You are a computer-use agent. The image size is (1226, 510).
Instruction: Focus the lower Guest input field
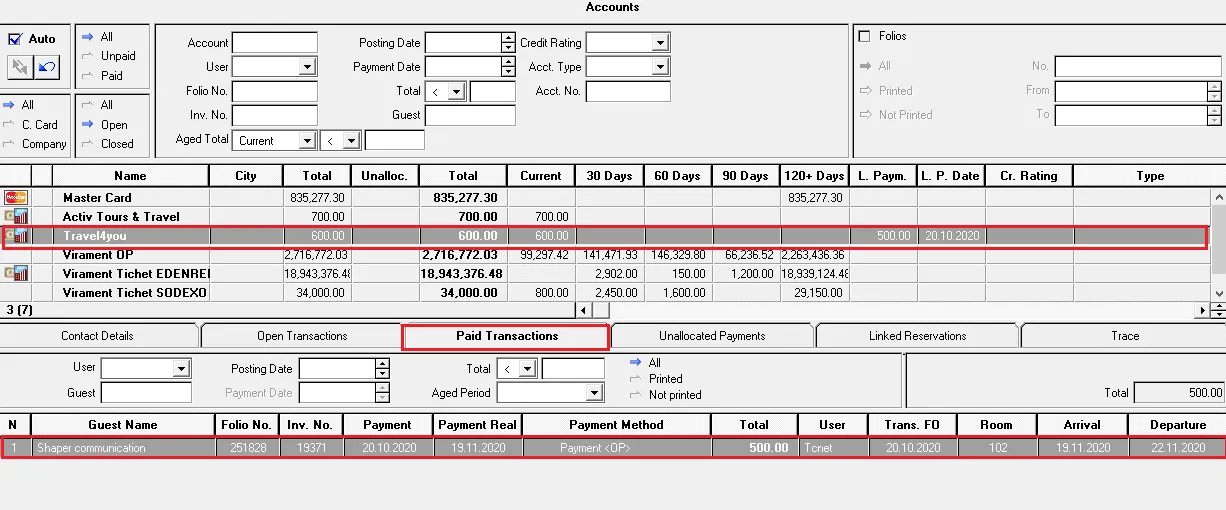(x=146, y=394)
